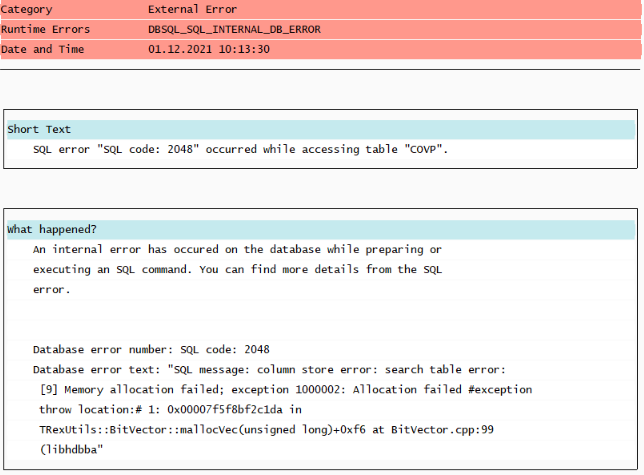Click the throw location address line
This screenshot has height=475, width=644.
coord(170,410)
